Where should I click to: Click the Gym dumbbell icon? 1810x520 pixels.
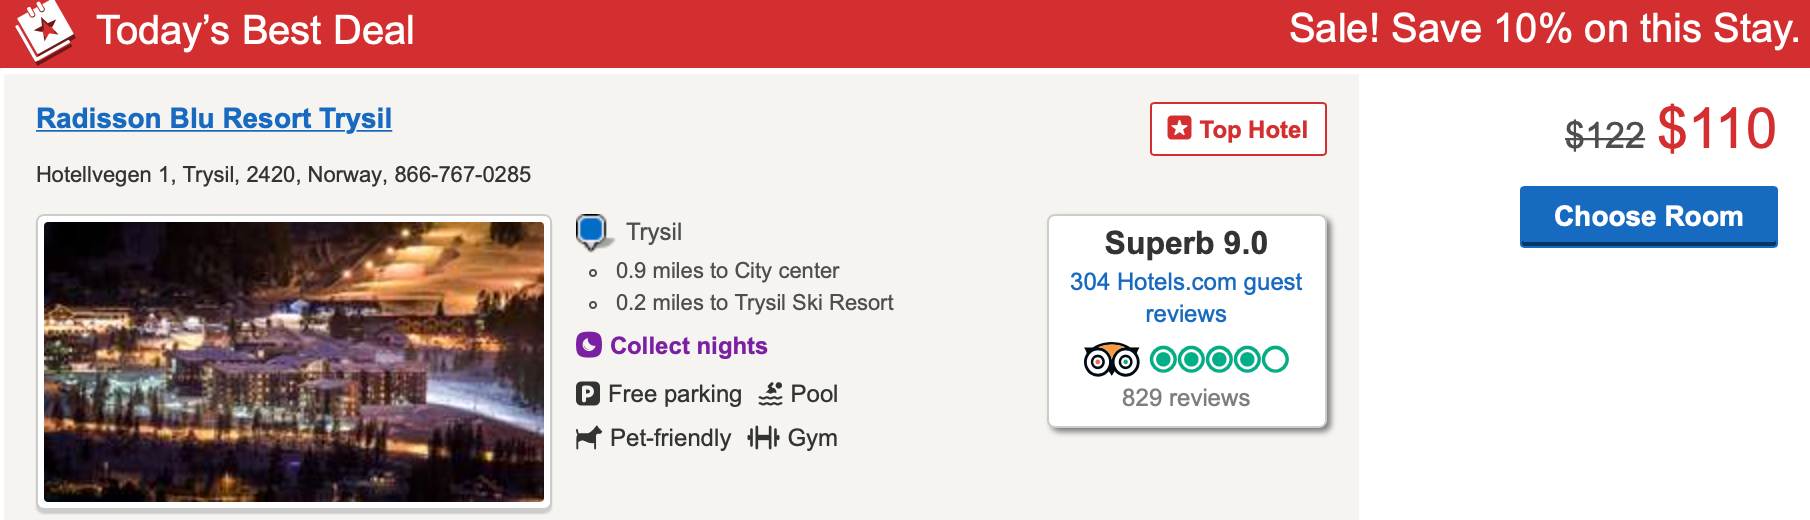point(763,438)
